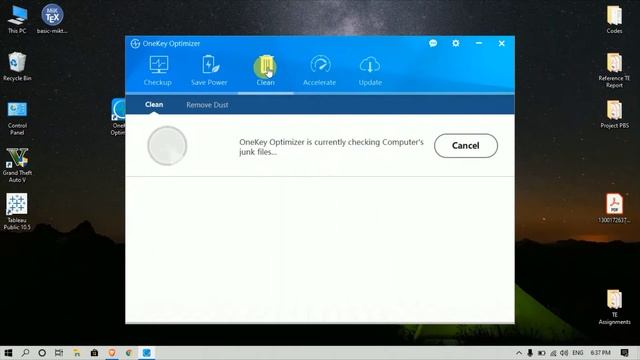Viewport: 640px width, 360px height.
Task: Select the Recycle Bin icon
Action: click(x=17, y=67)
